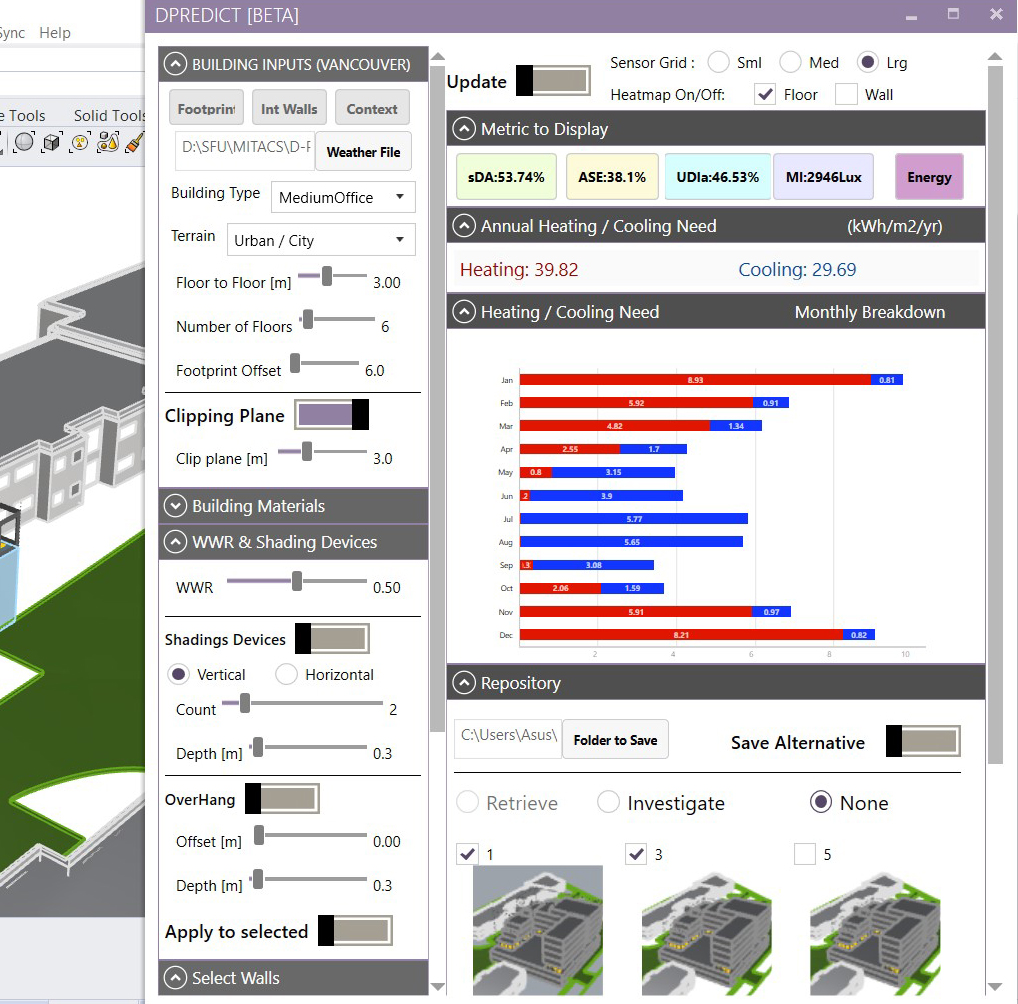The height and width of the screenshot is (1004, 1018).
Task: Switch to the Solid Tools tab
Action: click(x=109, y=116)
